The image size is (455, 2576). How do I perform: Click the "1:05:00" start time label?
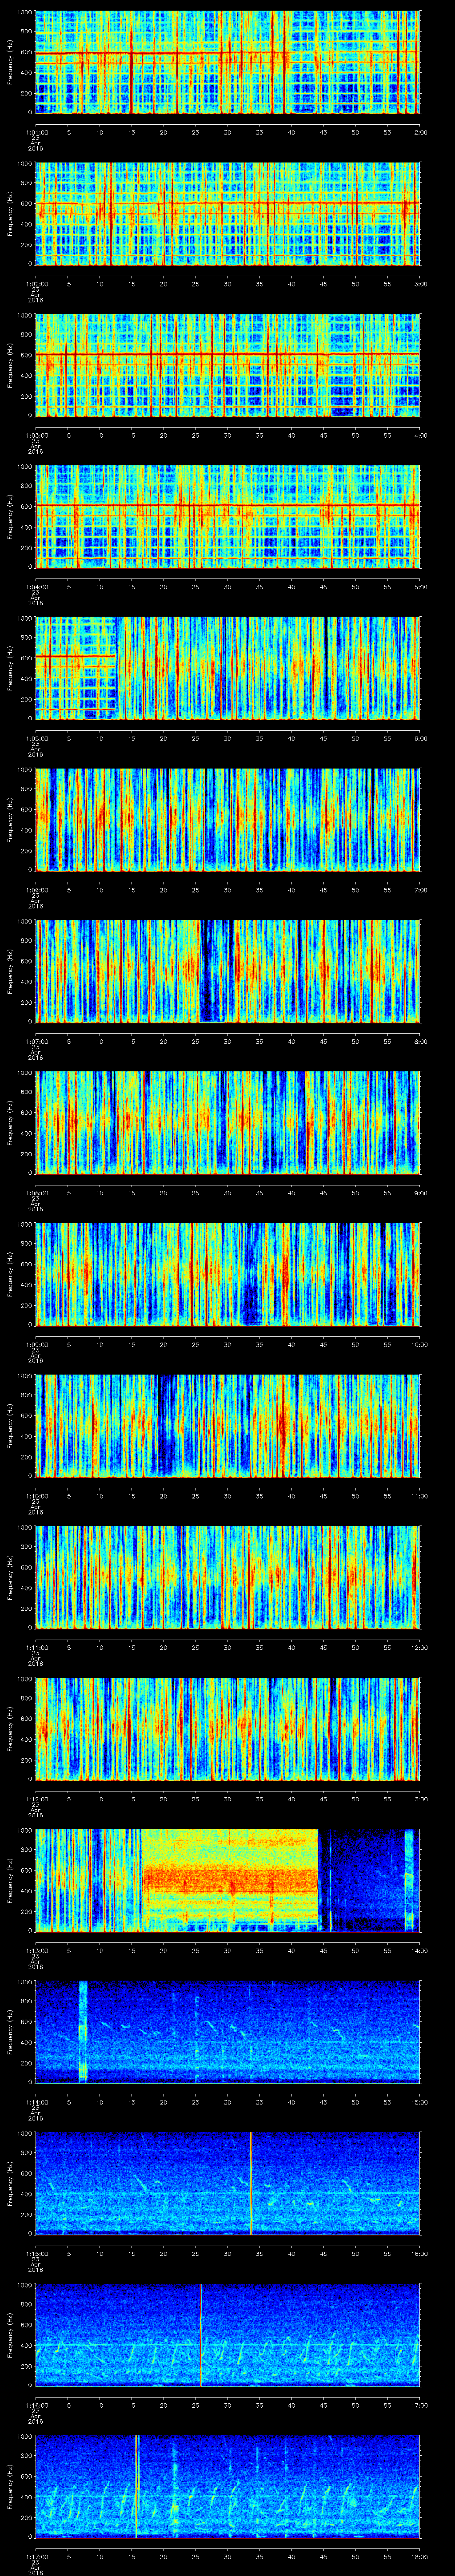[x=36, y=737]
